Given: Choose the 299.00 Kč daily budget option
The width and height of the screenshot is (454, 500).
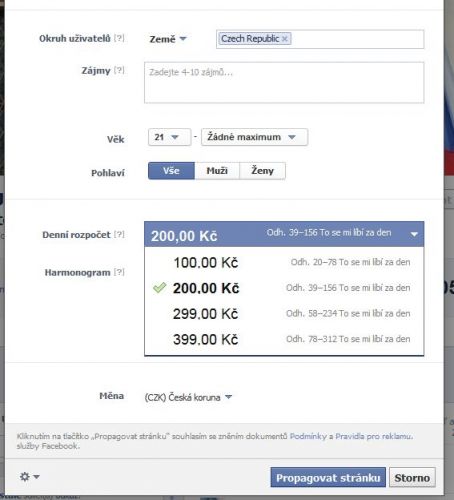Looking at the screenshot, I should (284, 314).
